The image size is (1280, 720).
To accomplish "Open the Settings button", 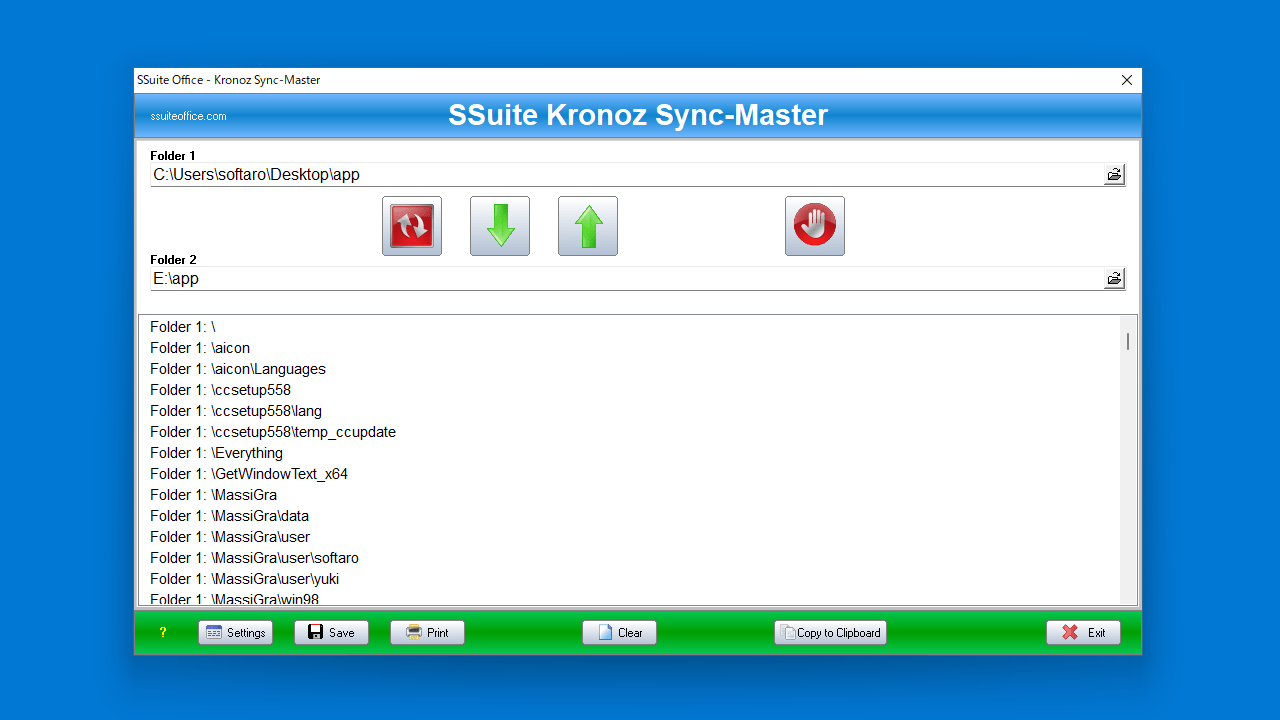I will pyautogui.click(x=235, y=633).
